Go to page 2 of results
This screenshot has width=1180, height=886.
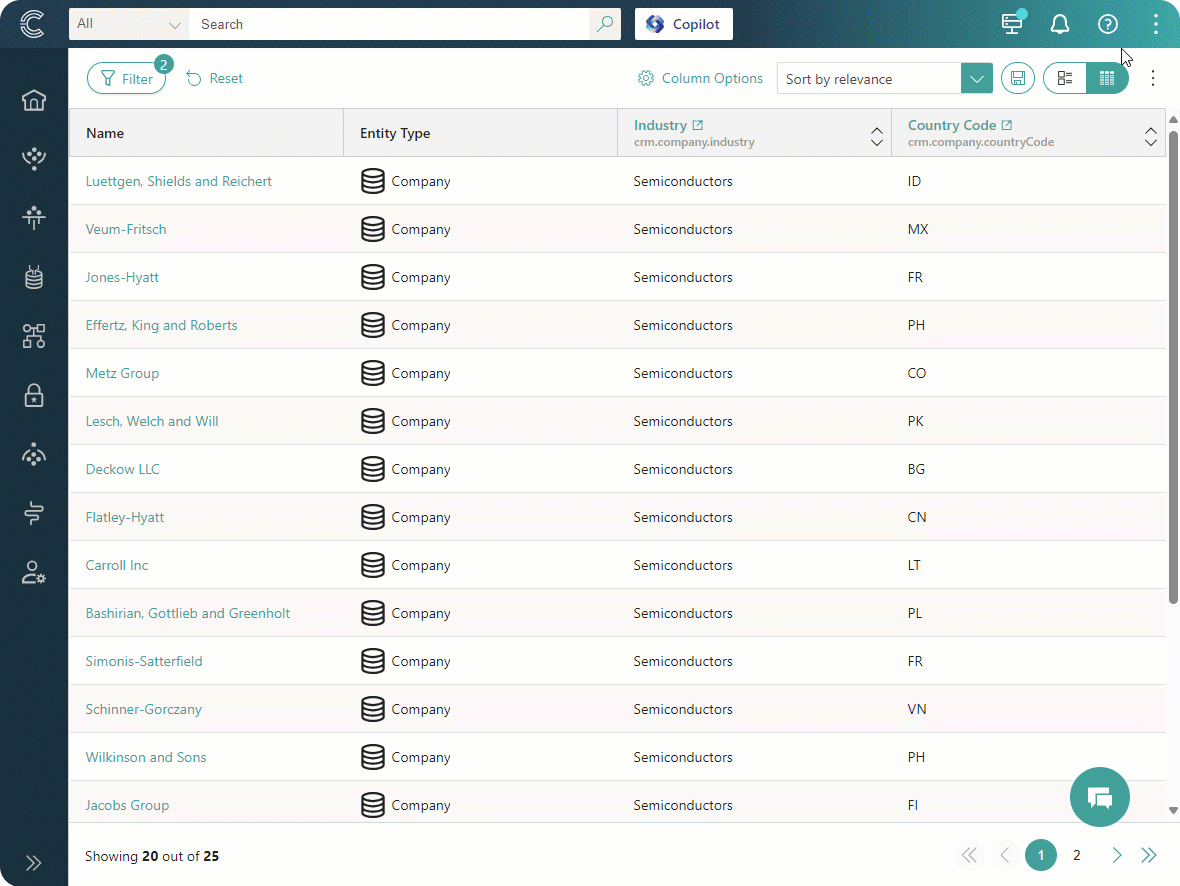click(1077, 855)
